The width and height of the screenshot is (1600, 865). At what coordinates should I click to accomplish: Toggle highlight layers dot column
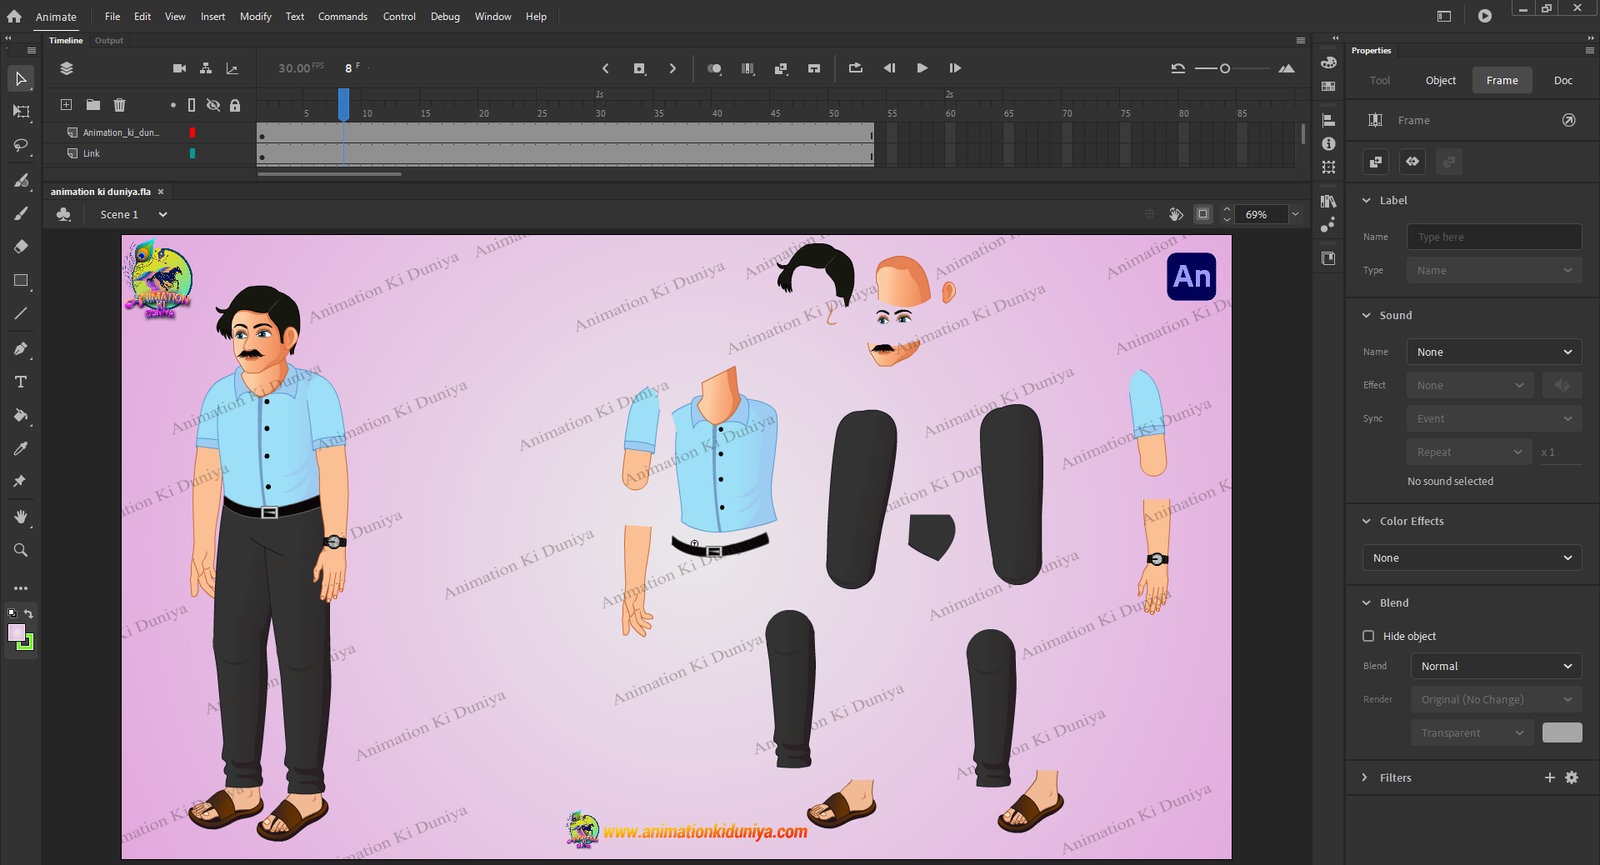coord(173,105)
